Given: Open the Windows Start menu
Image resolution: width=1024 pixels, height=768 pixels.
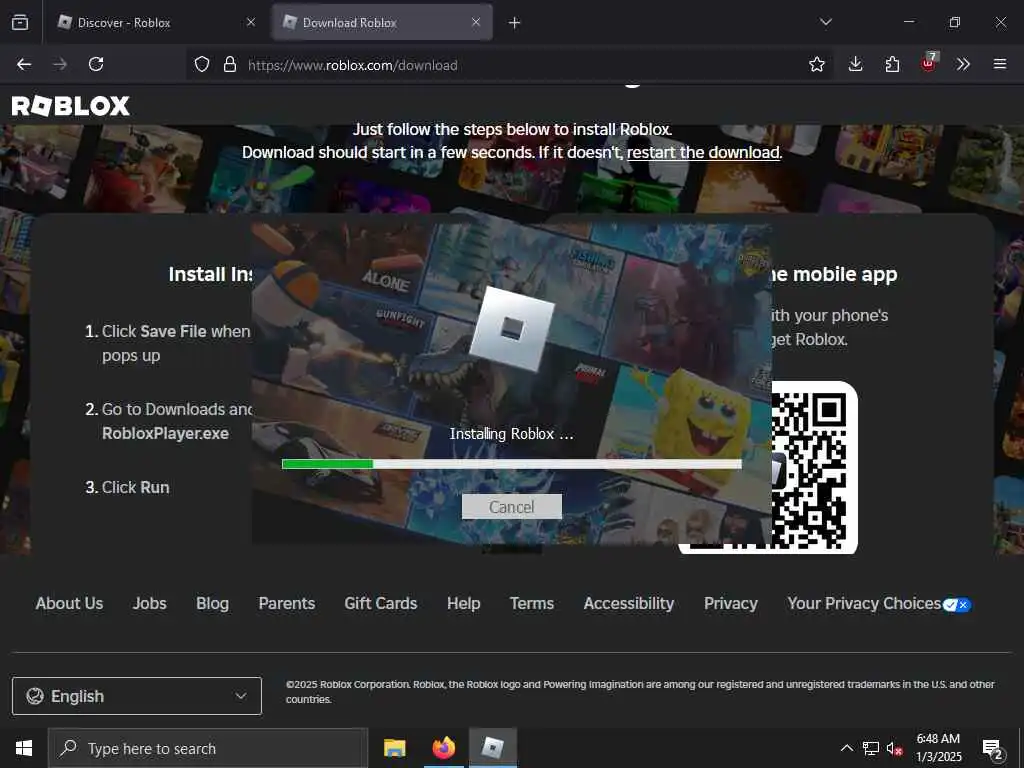Looking at the screenshot, I should 24,748.
